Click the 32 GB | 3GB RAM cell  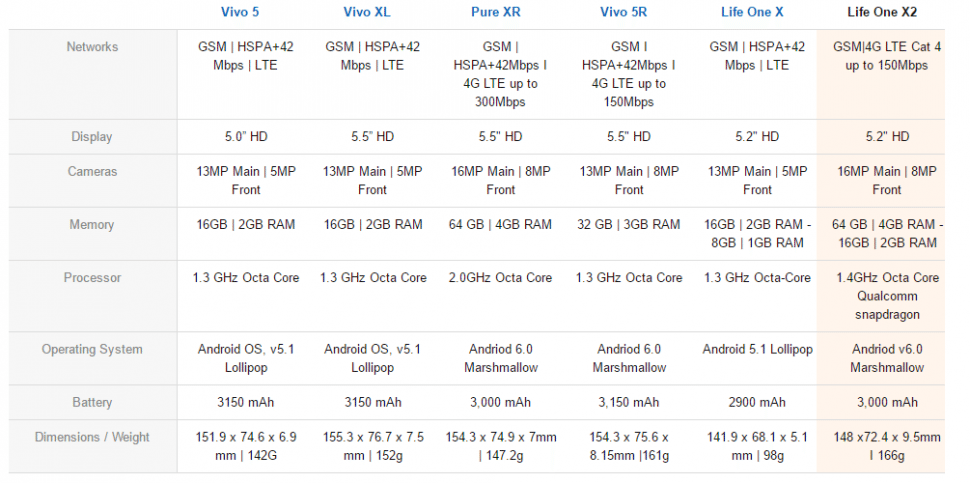coord(629,224)
